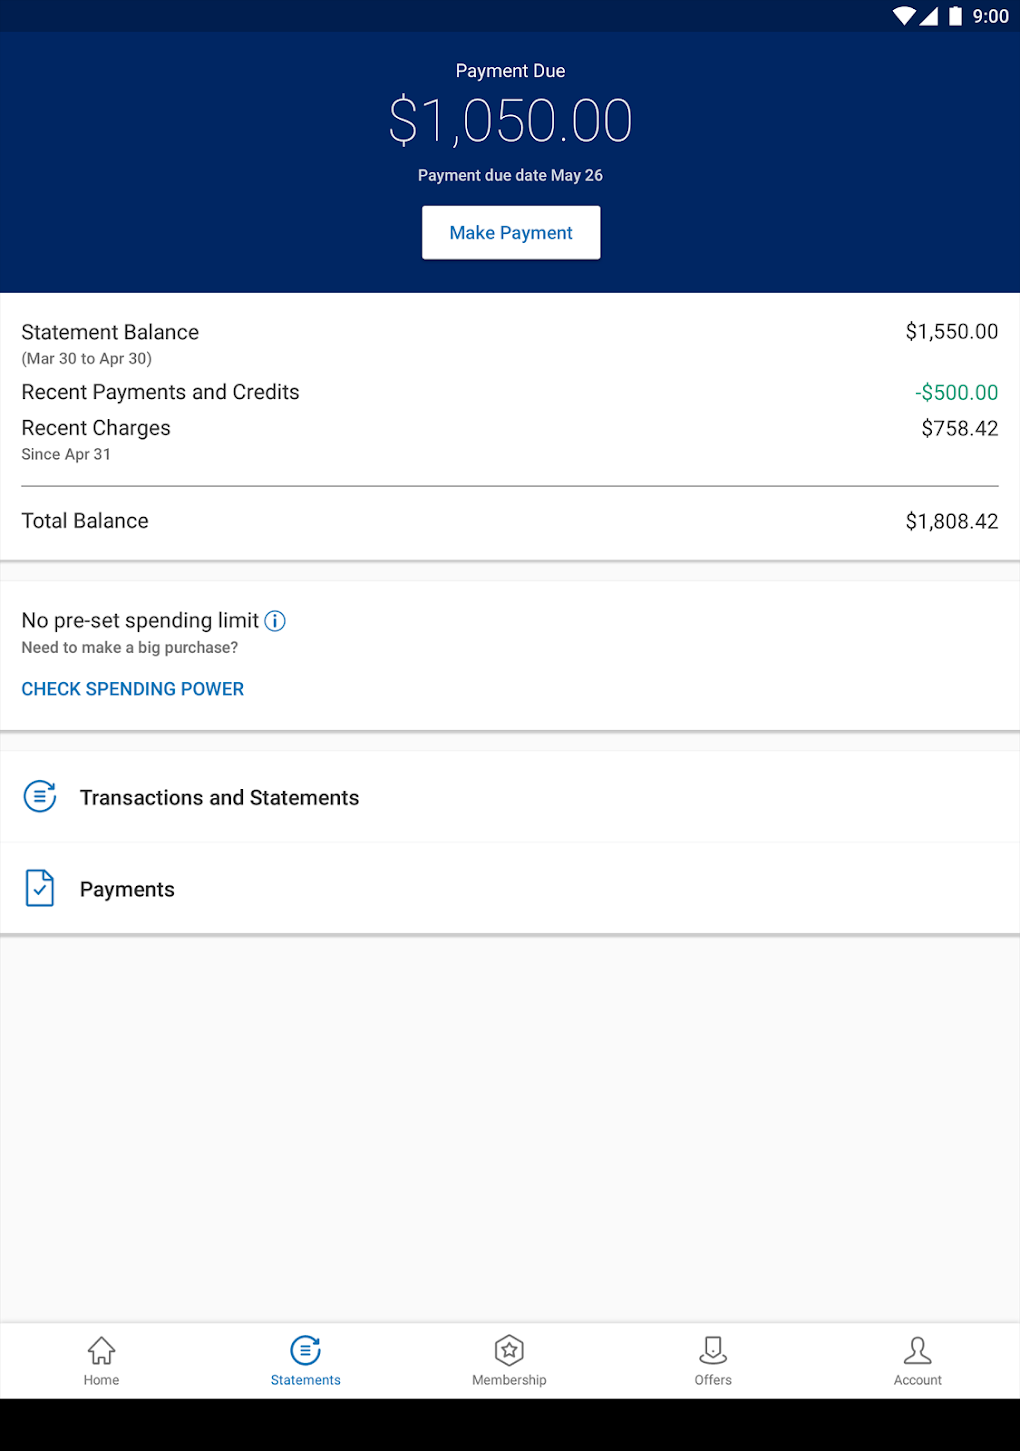This screenshot has width=1020, height=1451.
Task: Tap the Payments document icon
Action: [40, 888]
